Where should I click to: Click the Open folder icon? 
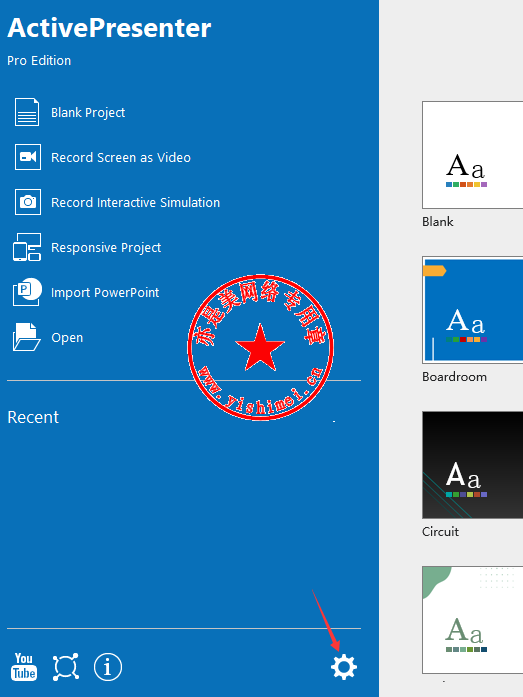tap(27, 337)
